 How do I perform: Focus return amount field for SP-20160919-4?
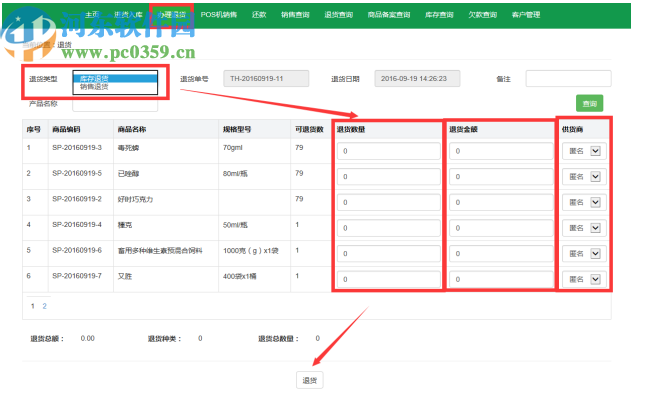(x=501, y=228)
